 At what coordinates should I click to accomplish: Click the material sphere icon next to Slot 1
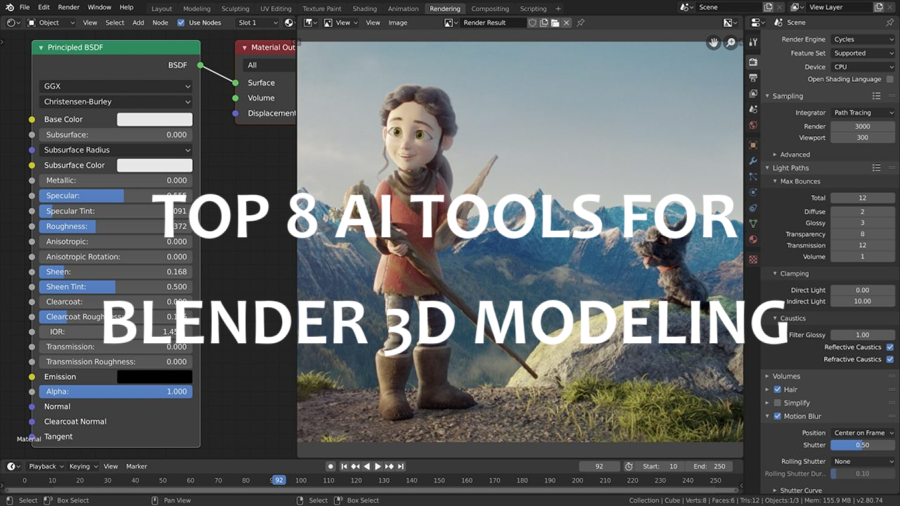coord(289,23)
